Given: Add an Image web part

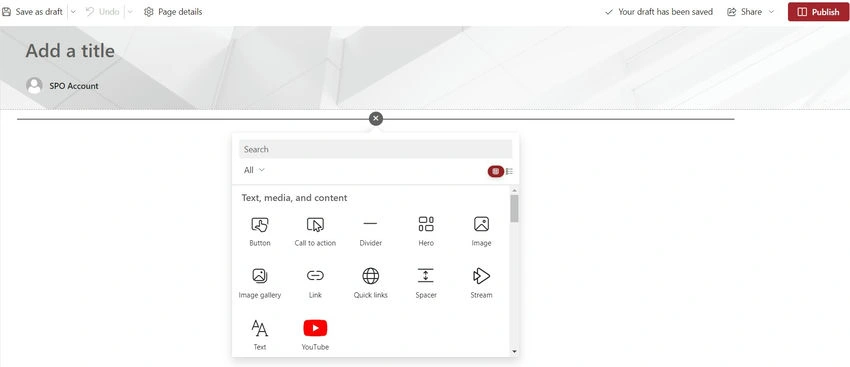Looking at the screenshot, I should [481, 231].
